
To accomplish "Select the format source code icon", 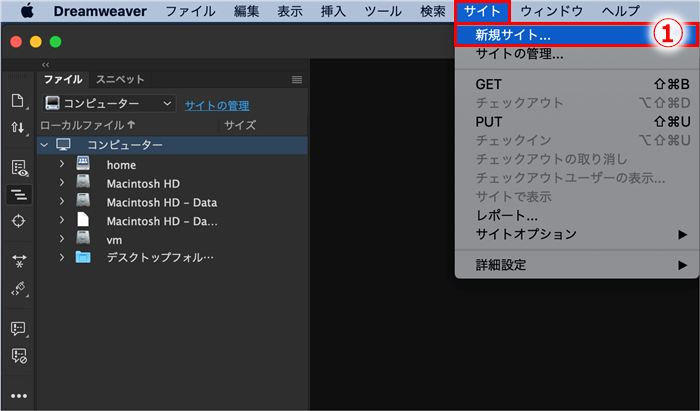I will coord(19,195).
